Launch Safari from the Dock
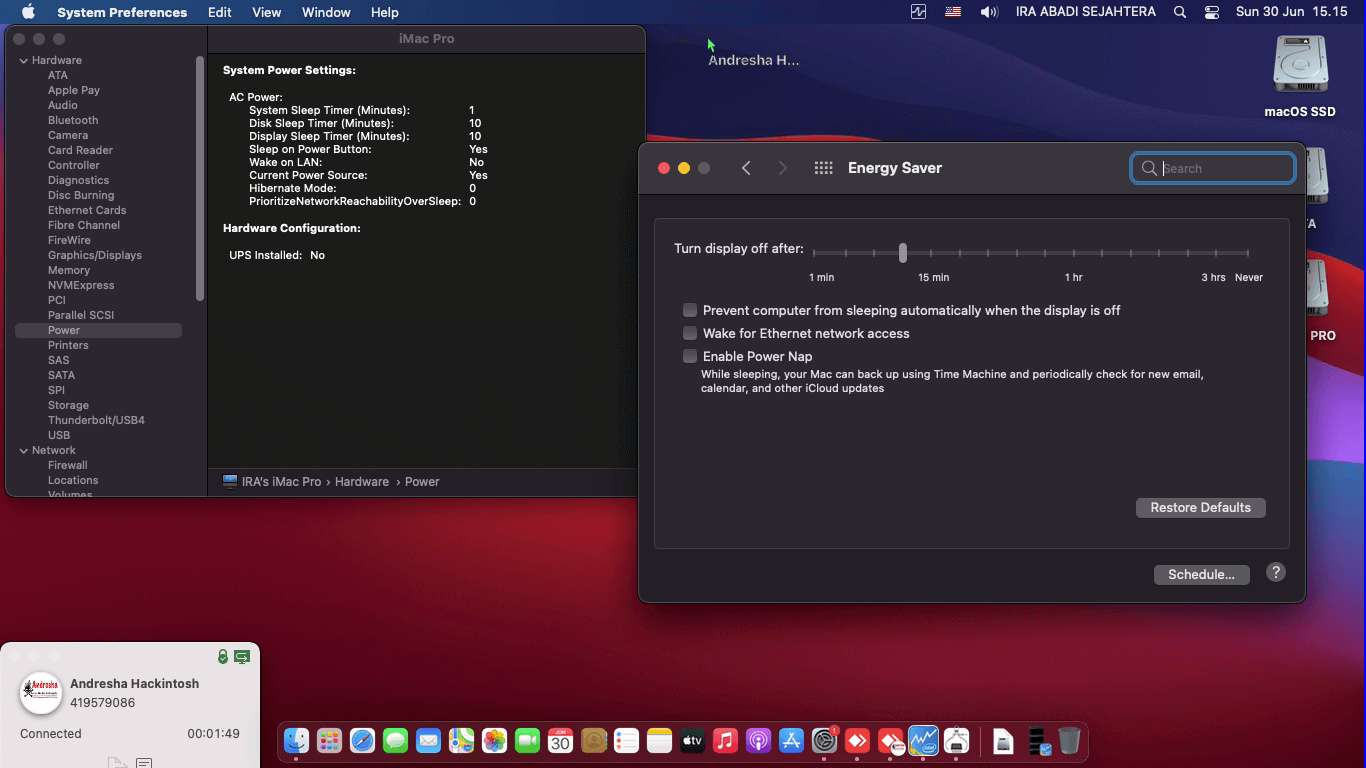Image resolution: width=1366 pixels, height=768 pixels. tap(362, 741)
